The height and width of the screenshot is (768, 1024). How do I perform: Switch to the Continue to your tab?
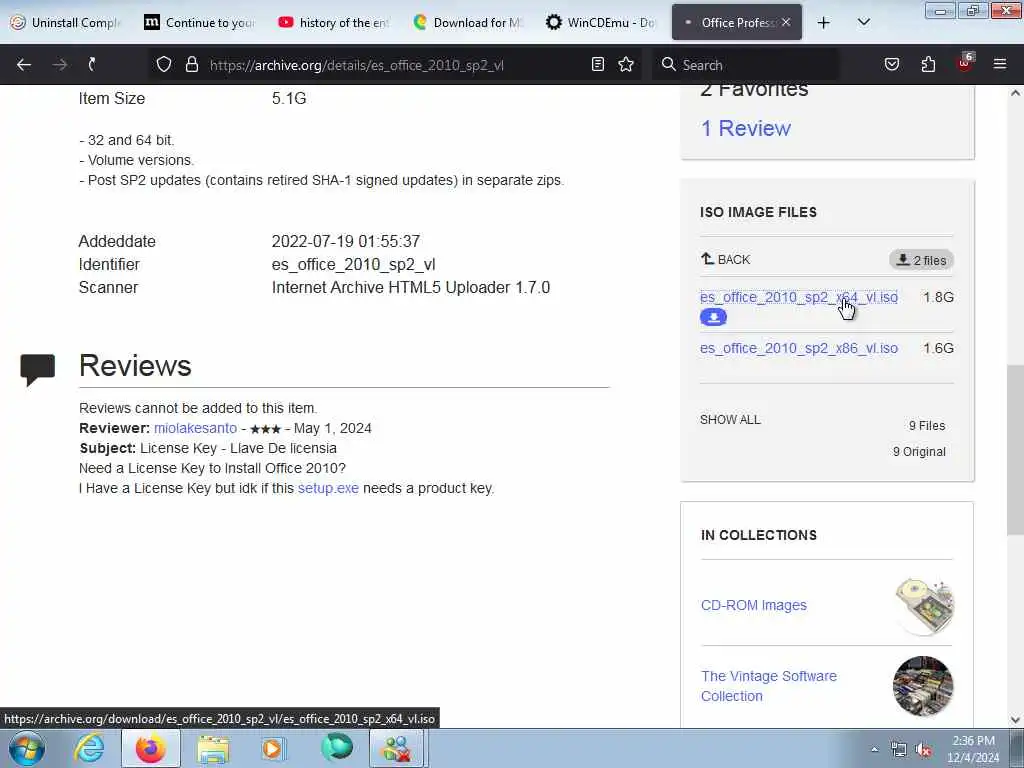[200, 23]
